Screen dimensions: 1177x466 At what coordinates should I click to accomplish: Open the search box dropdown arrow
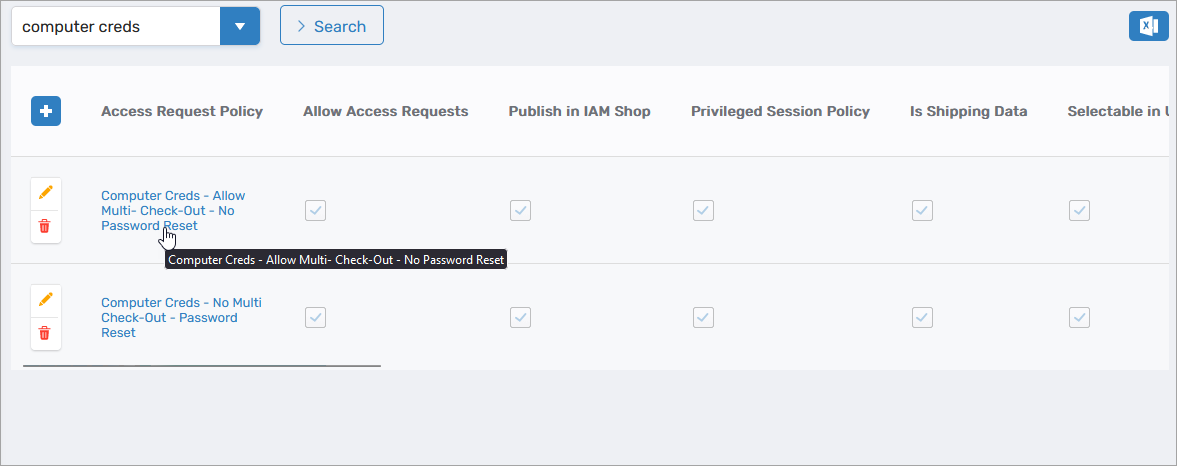click(239, 26)
